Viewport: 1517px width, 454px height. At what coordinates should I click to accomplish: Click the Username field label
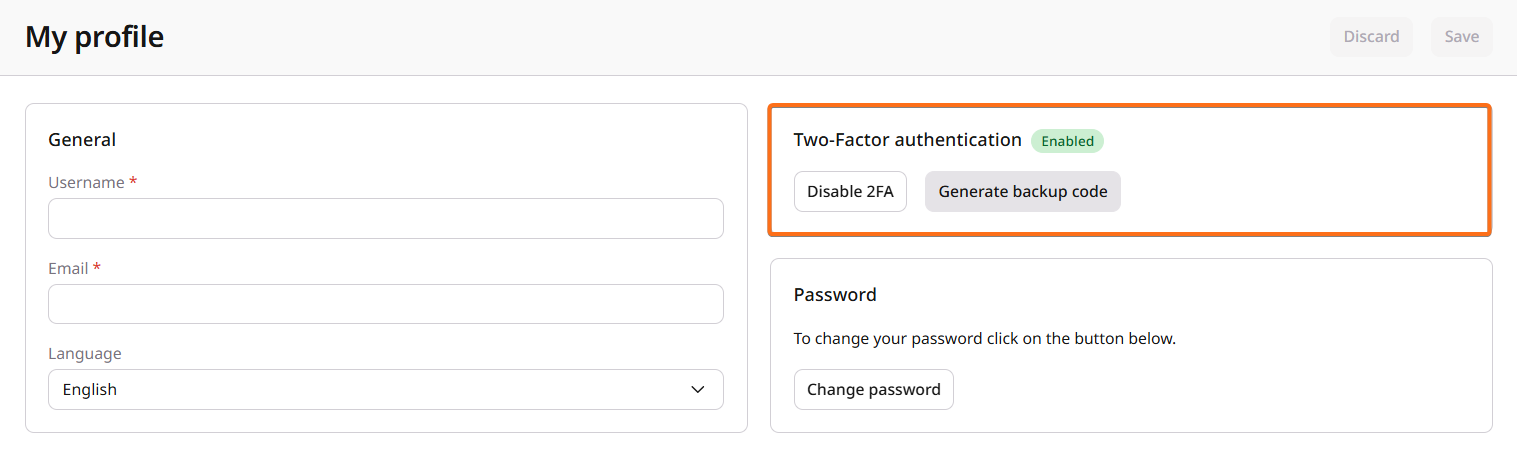point(86,183)
